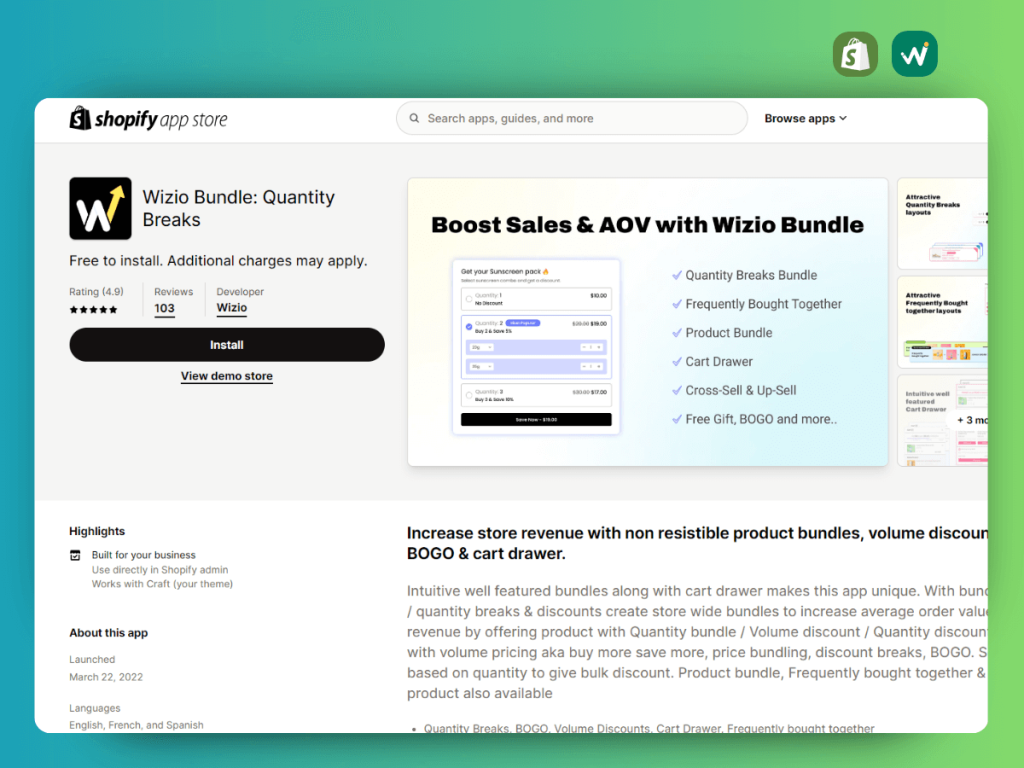Viewport: 1024px width, 768px height.
Task: Click the Save Now button in the preview
Action: tap(536, 419)
